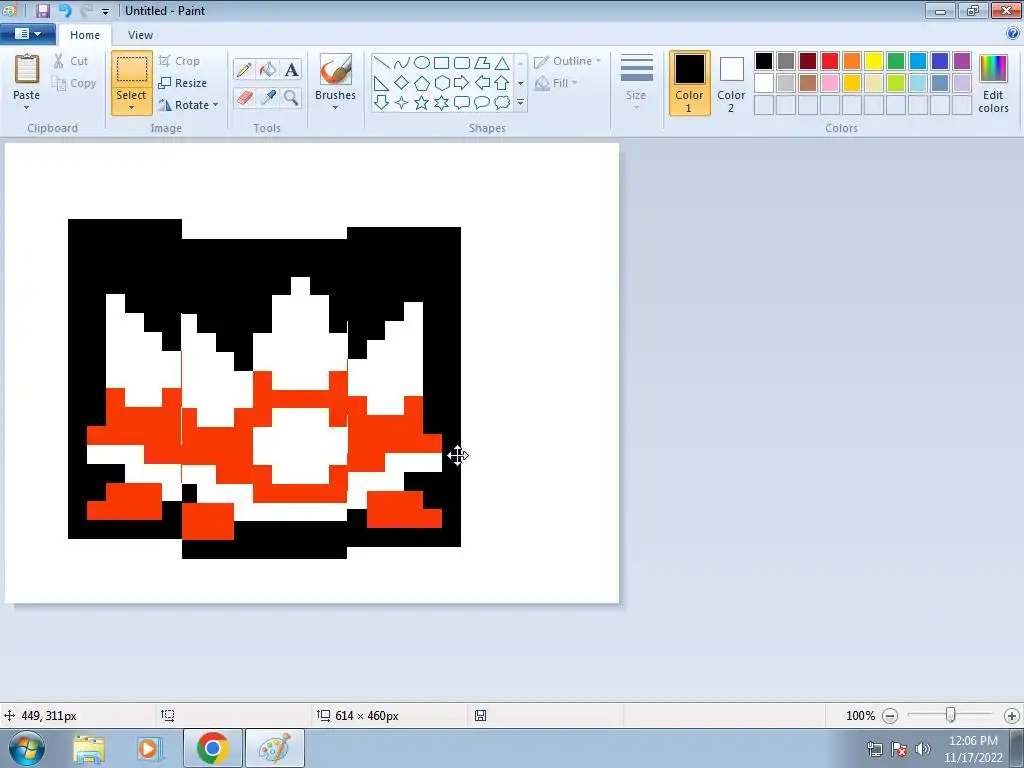Open the Brushes dropdown arrow
Viewport: 1024px width, 768px height.
point(336,108)
